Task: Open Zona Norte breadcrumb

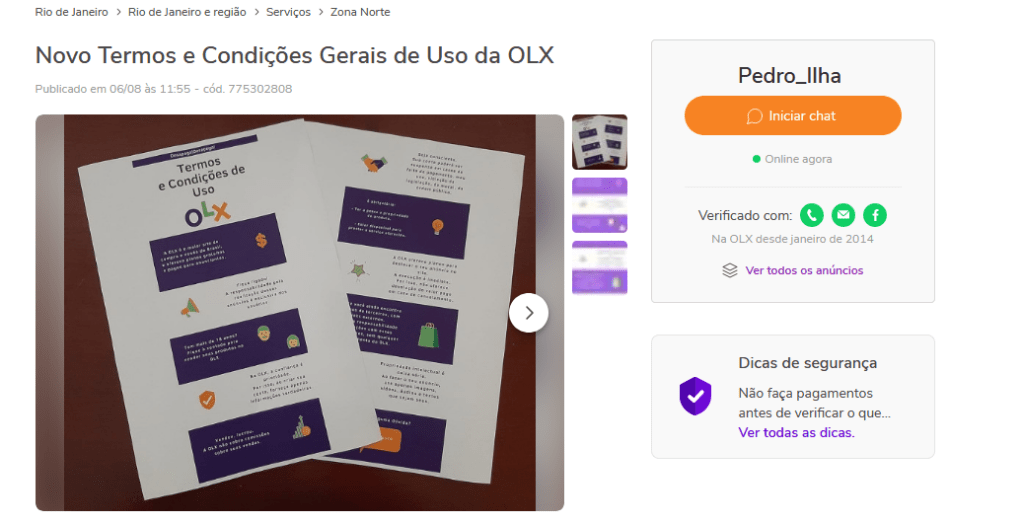Action: [360, 12]
